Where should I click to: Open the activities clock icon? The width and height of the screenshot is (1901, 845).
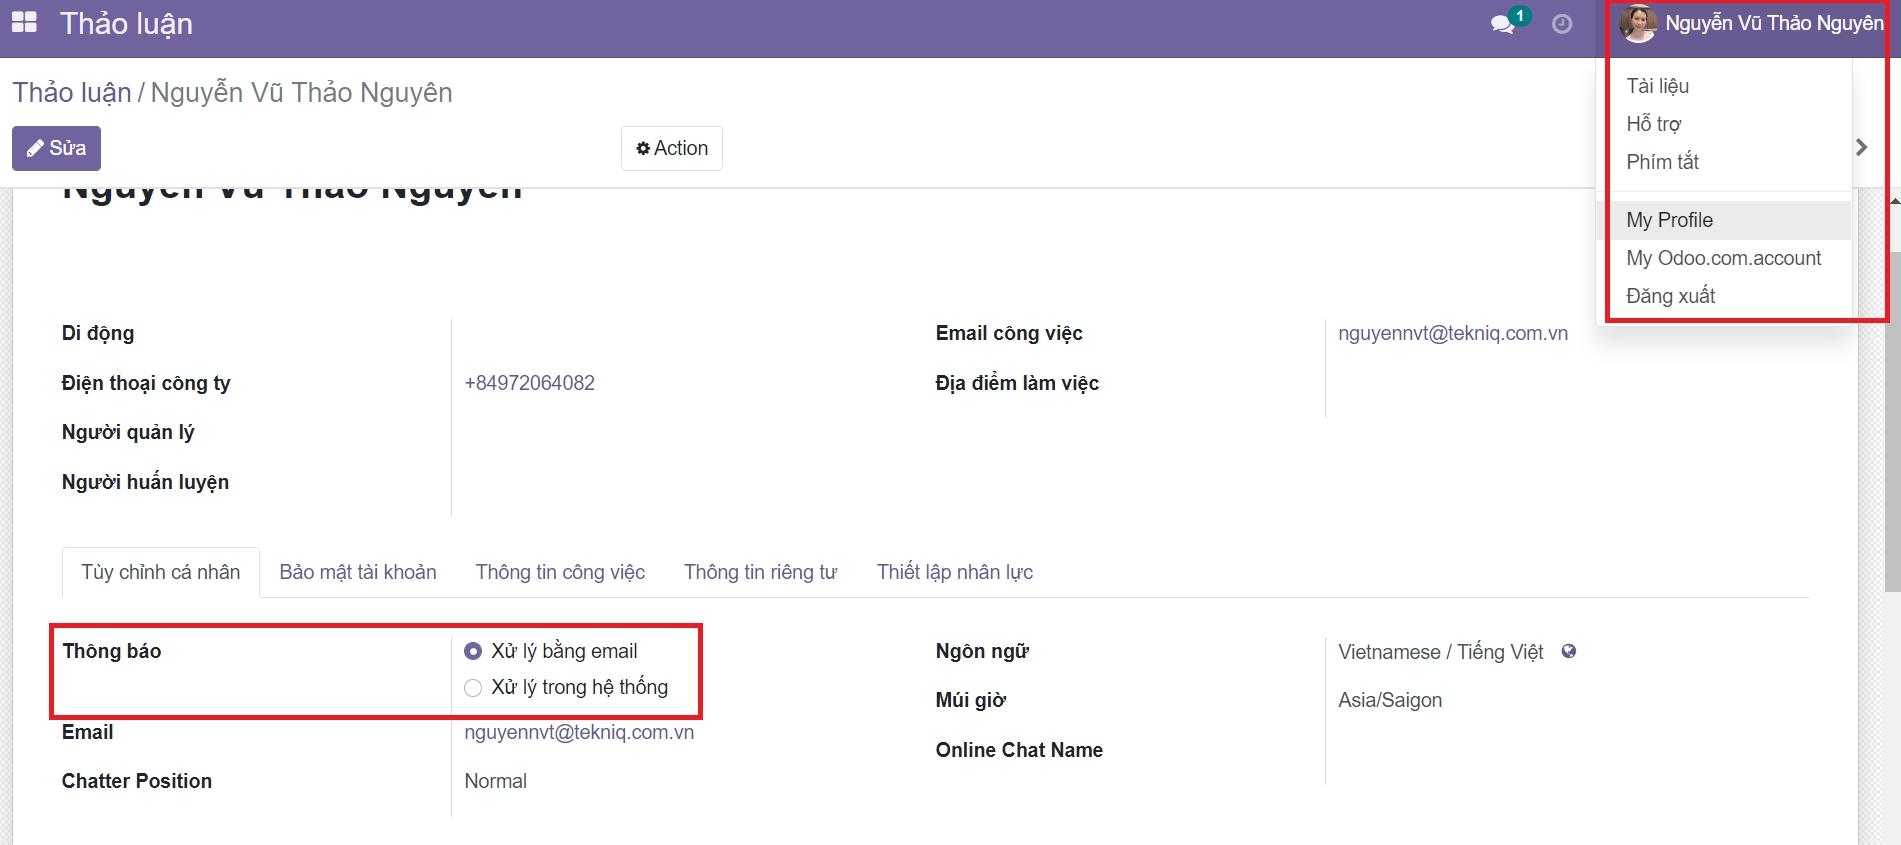point(1561,24)
